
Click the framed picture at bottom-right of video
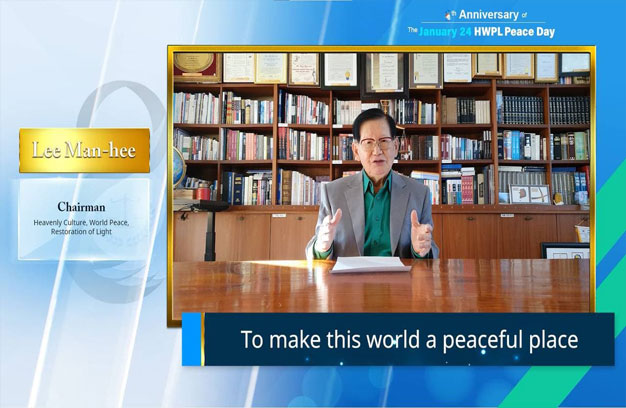[565, 250]
